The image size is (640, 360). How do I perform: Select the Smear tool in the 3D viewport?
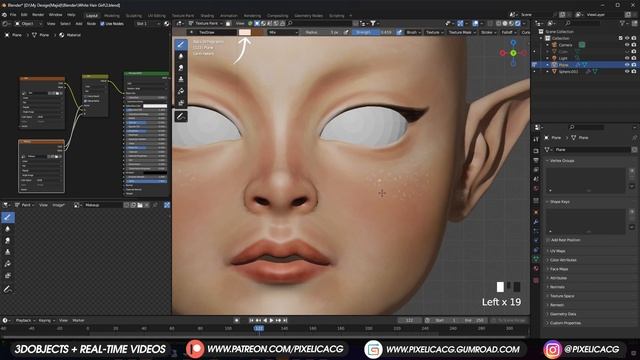181,68
